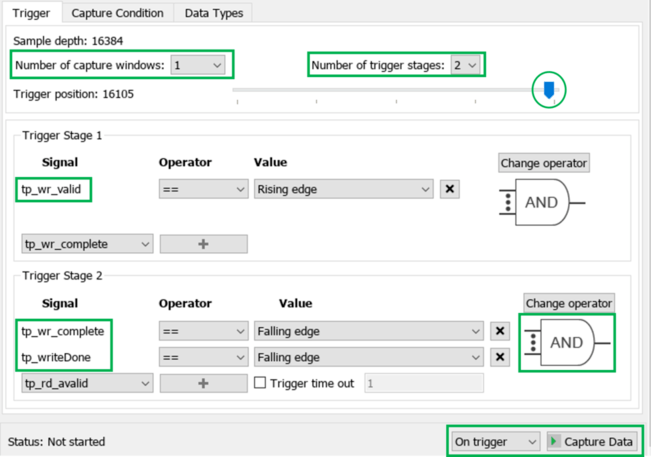Expand the On trigger mode dropdown
Viewport: 651px width, 457px height.
point(495,441)
